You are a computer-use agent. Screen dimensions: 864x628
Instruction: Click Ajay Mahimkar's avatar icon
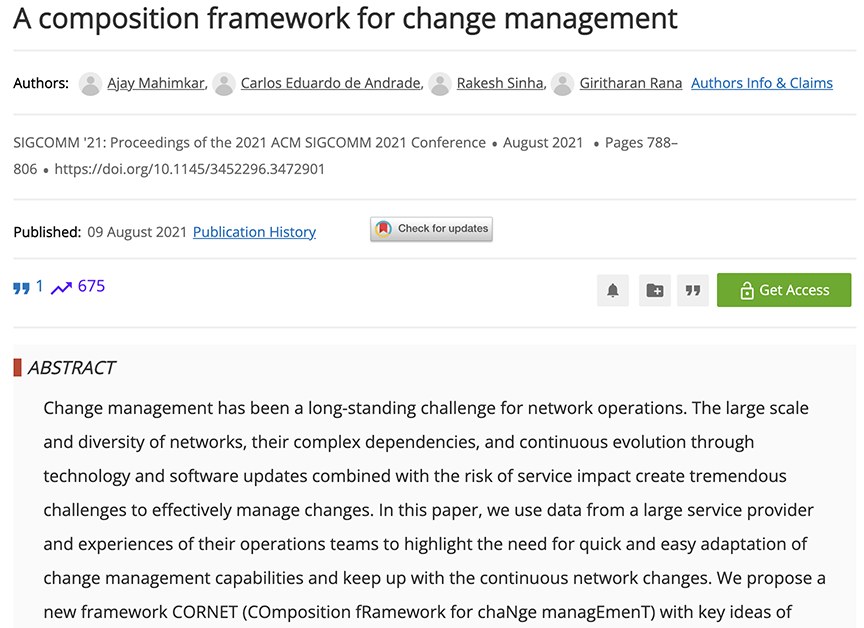pyautogui.click(x=90, y=84)
